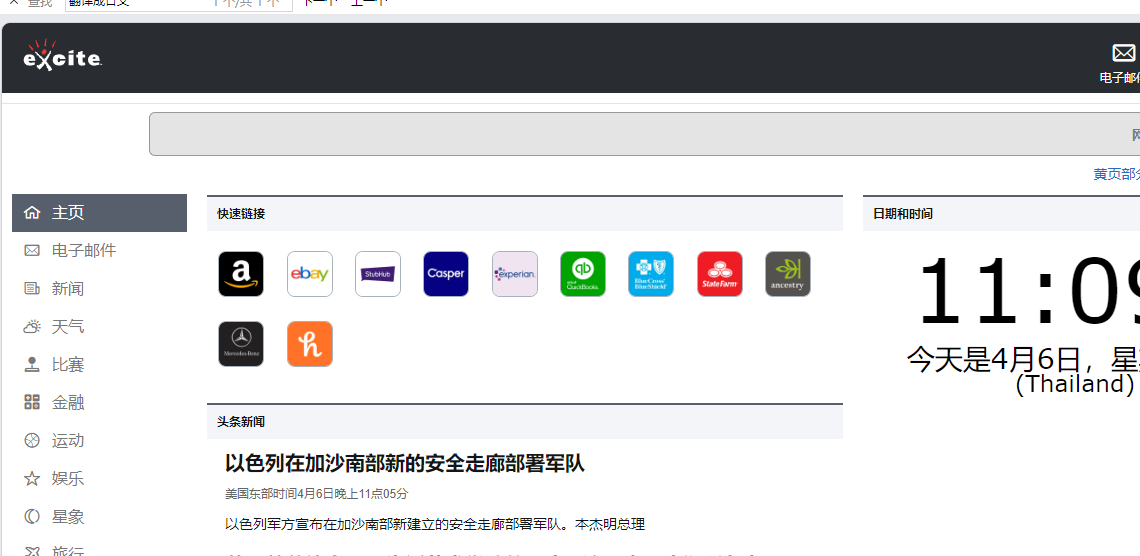Open the Honey quick link icon
Screen dimensions: 1140x556
coord(310,344)
